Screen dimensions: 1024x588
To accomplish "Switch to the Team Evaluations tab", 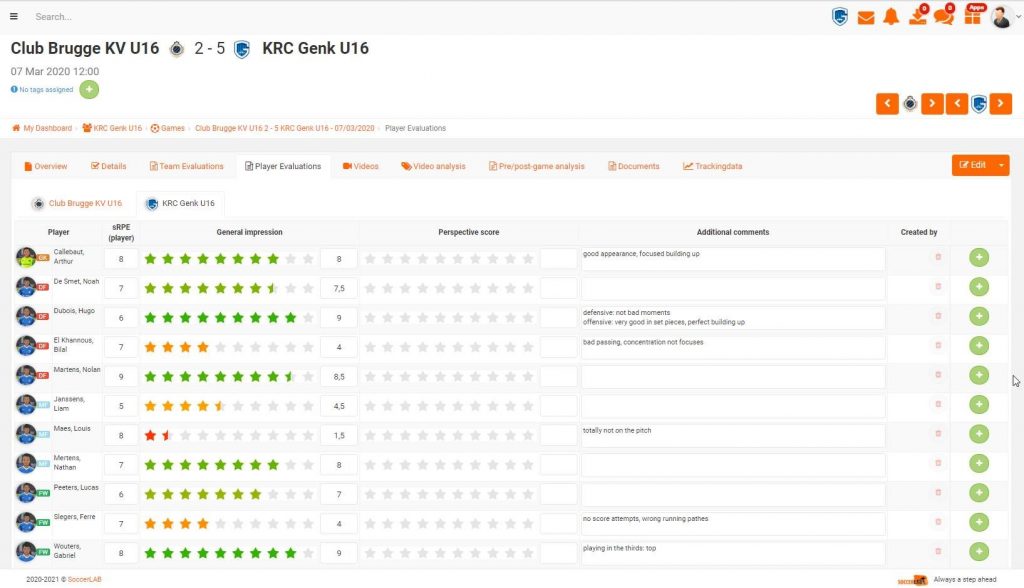I will click(x=186, y=166).
